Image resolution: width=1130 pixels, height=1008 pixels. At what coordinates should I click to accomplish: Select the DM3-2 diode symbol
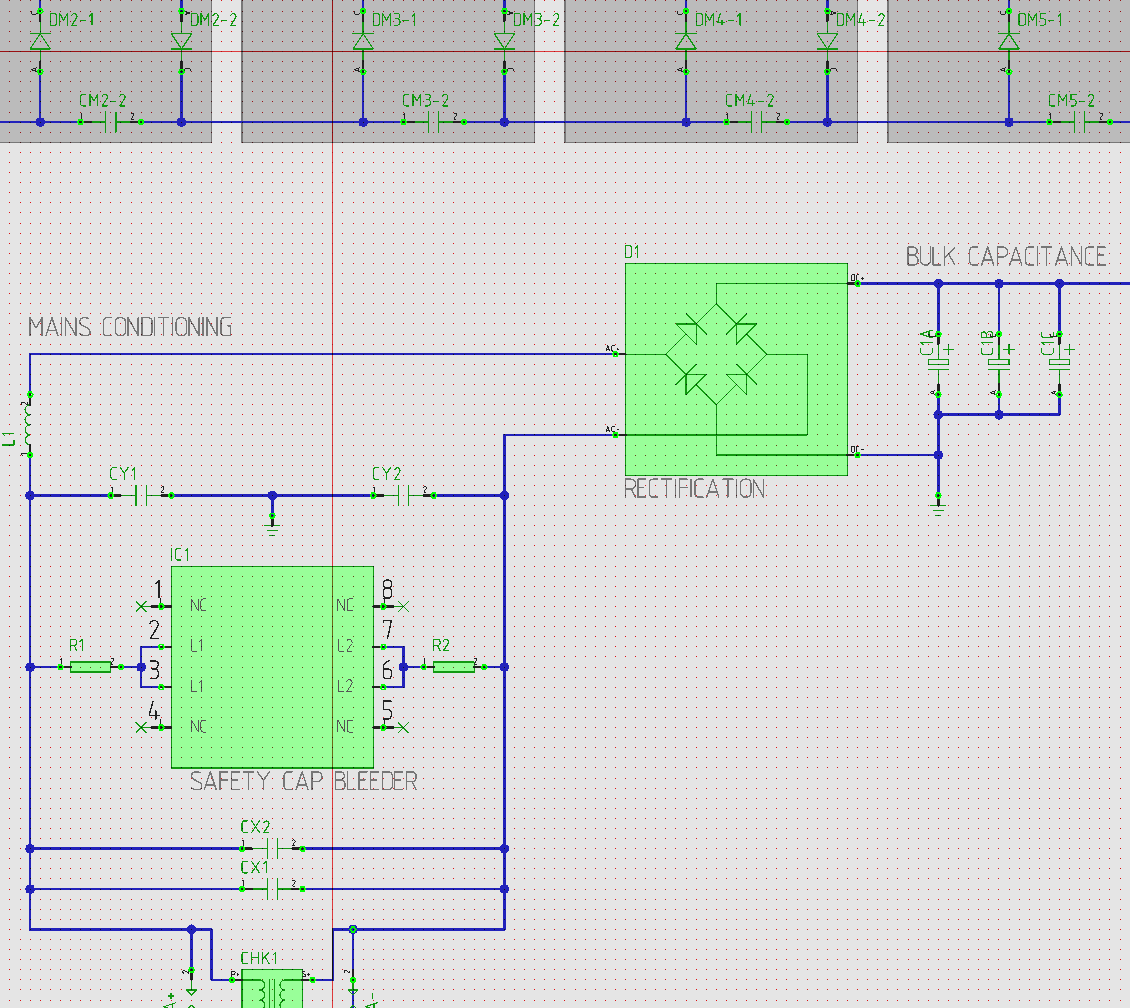pos(504,41)
